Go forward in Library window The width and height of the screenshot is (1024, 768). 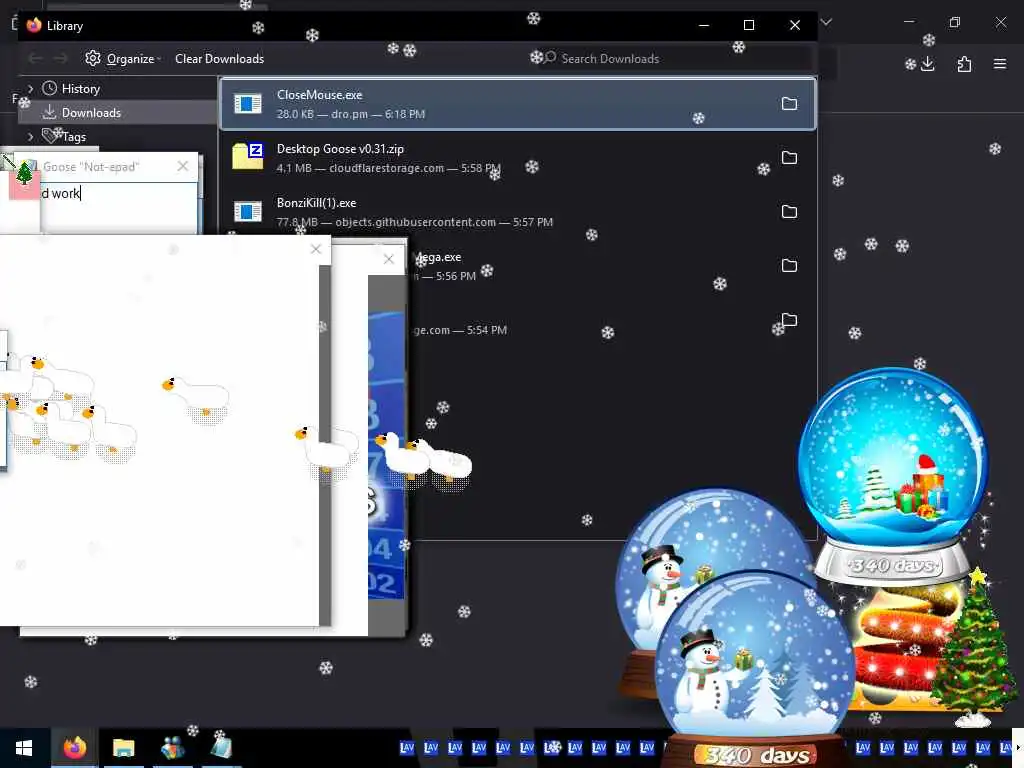coord(60,59)
